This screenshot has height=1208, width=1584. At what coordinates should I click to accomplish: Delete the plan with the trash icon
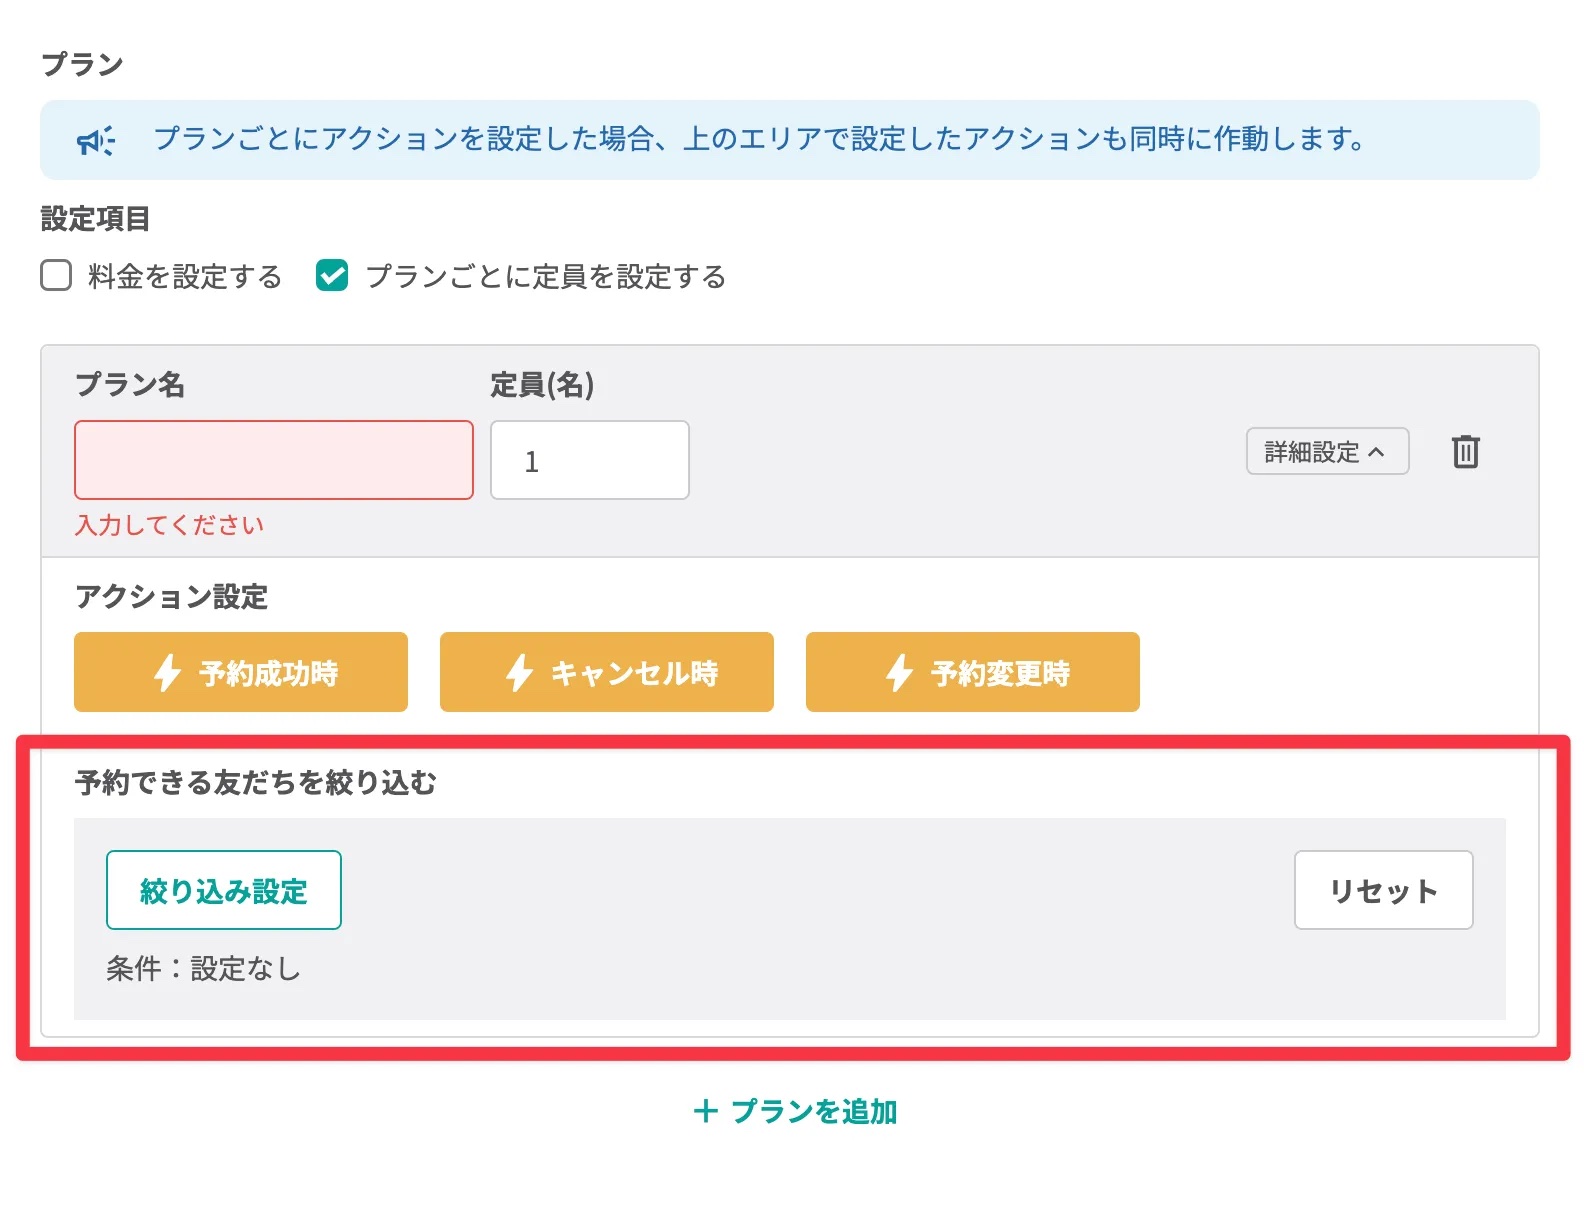coord(1465,452)
